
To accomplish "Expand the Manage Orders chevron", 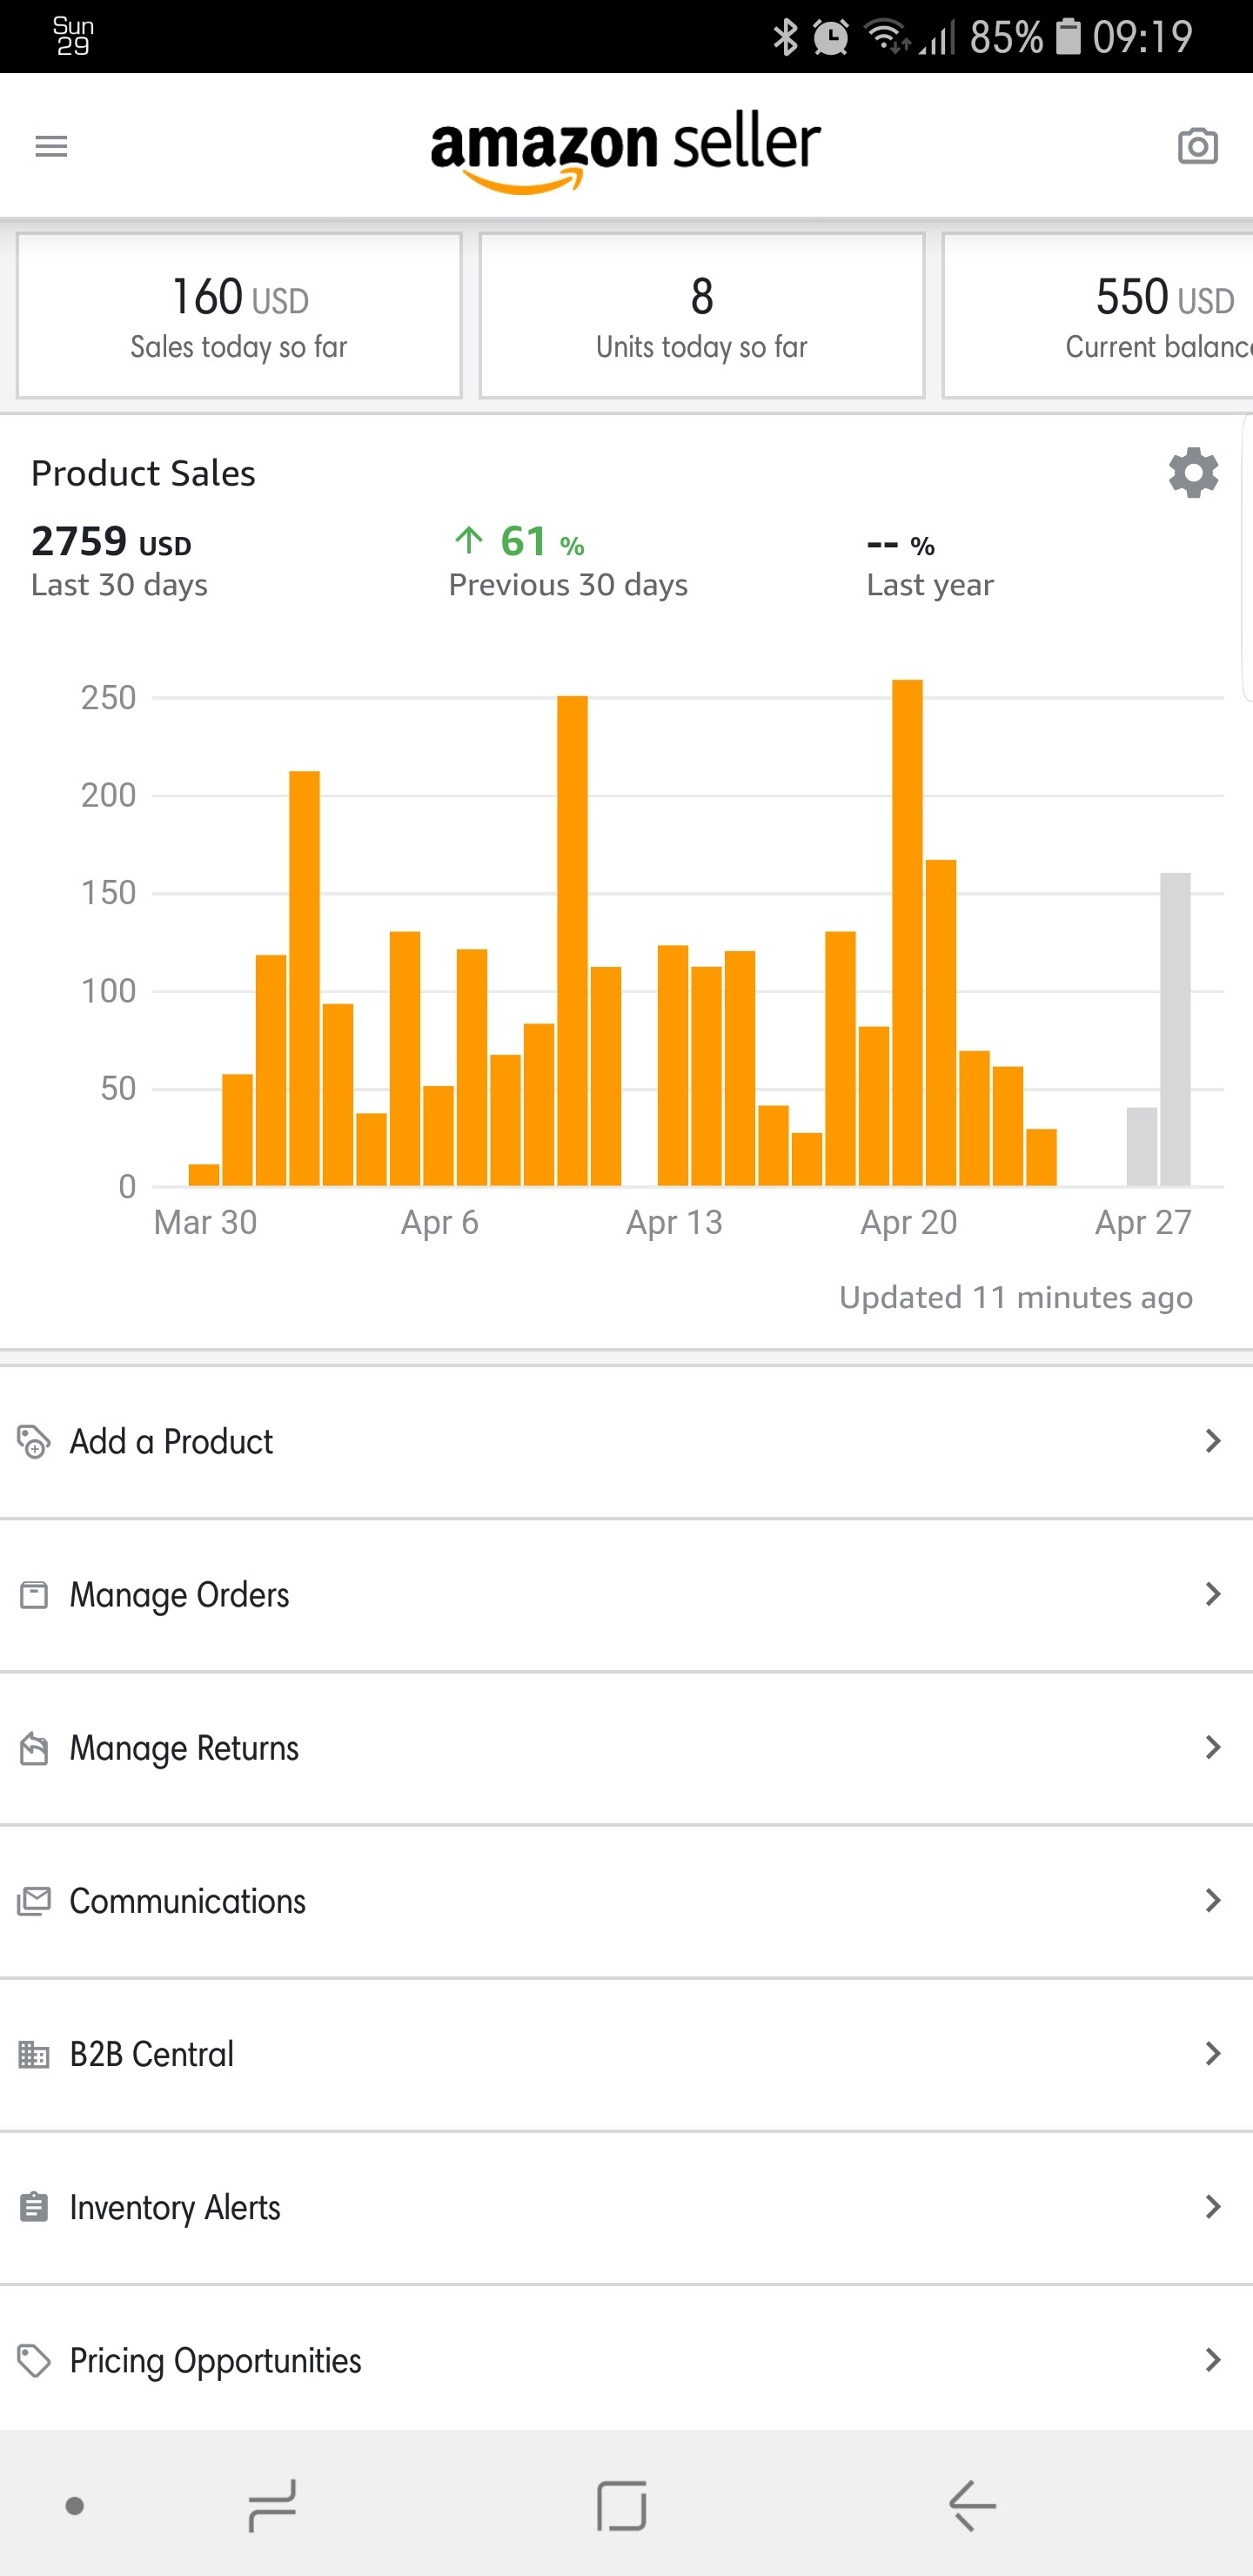I will (1213, 1594).
